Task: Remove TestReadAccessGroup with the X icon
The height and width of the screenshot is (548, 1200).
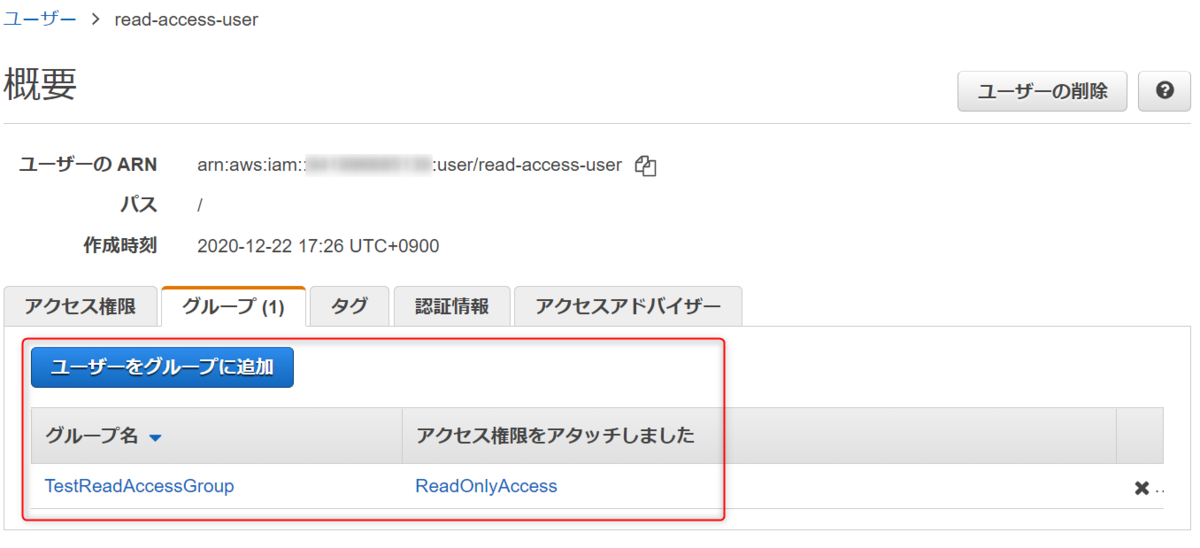Action: [1141, 489]
